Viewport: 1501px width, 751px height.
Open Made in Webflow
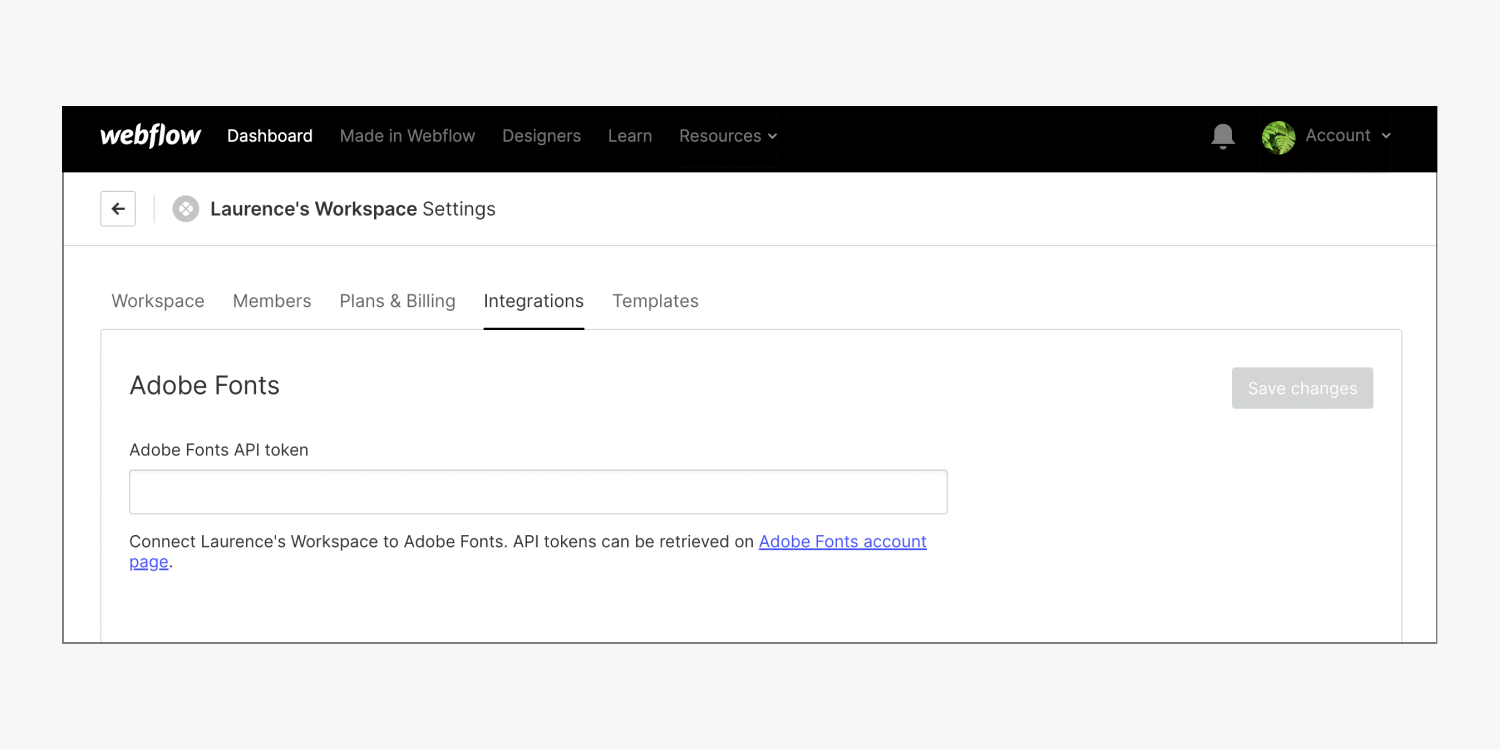[x=407, y=136]
